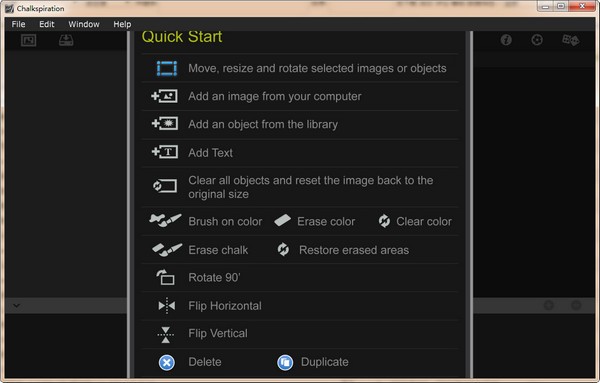Screen dimensions: 600x383
Task: Select the add object from library icon
Action: (x=165, y=124)
